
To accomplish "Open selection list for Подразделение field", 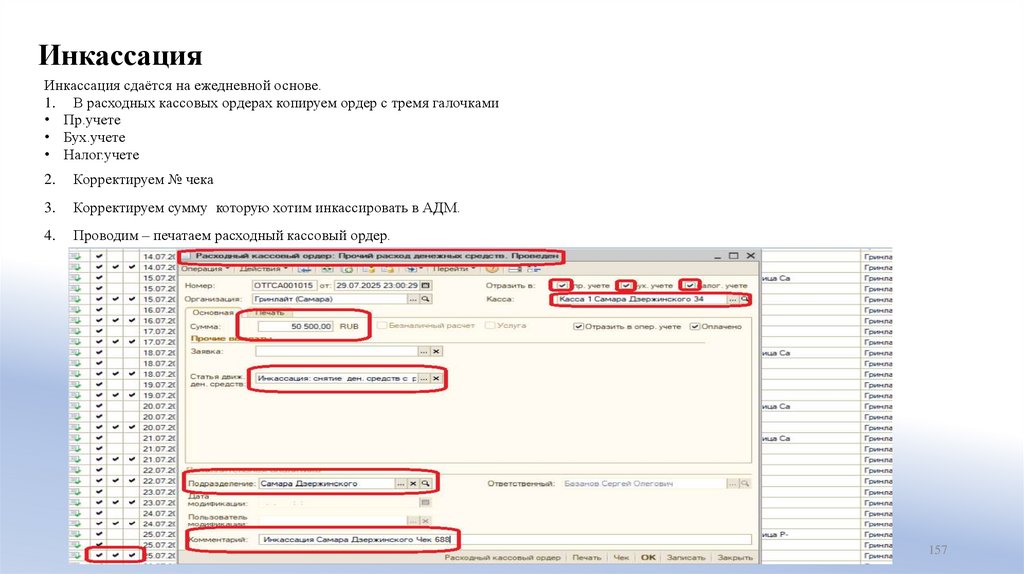I will (x=400, y=484).
